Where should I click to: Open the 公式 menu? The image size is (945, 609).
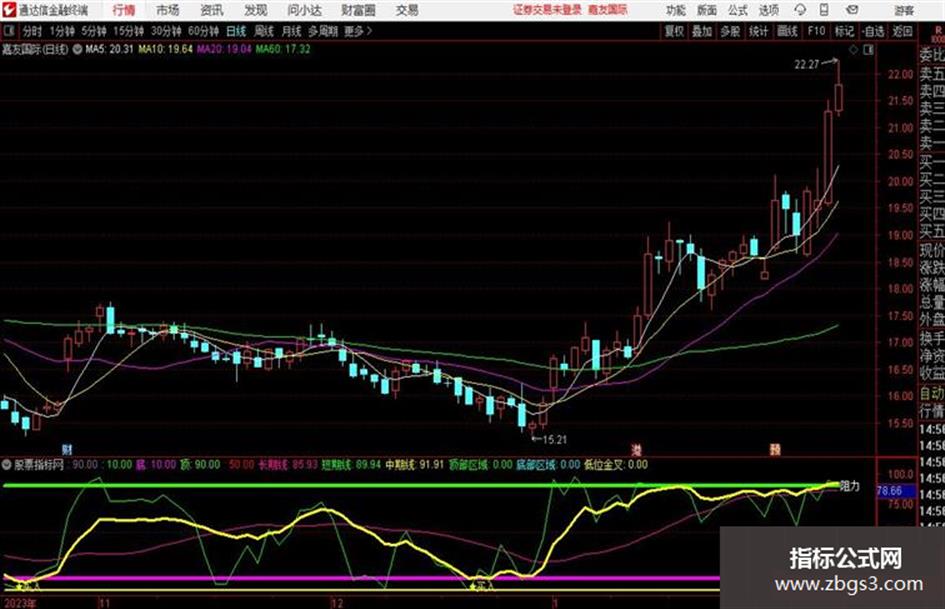(738, 10)
